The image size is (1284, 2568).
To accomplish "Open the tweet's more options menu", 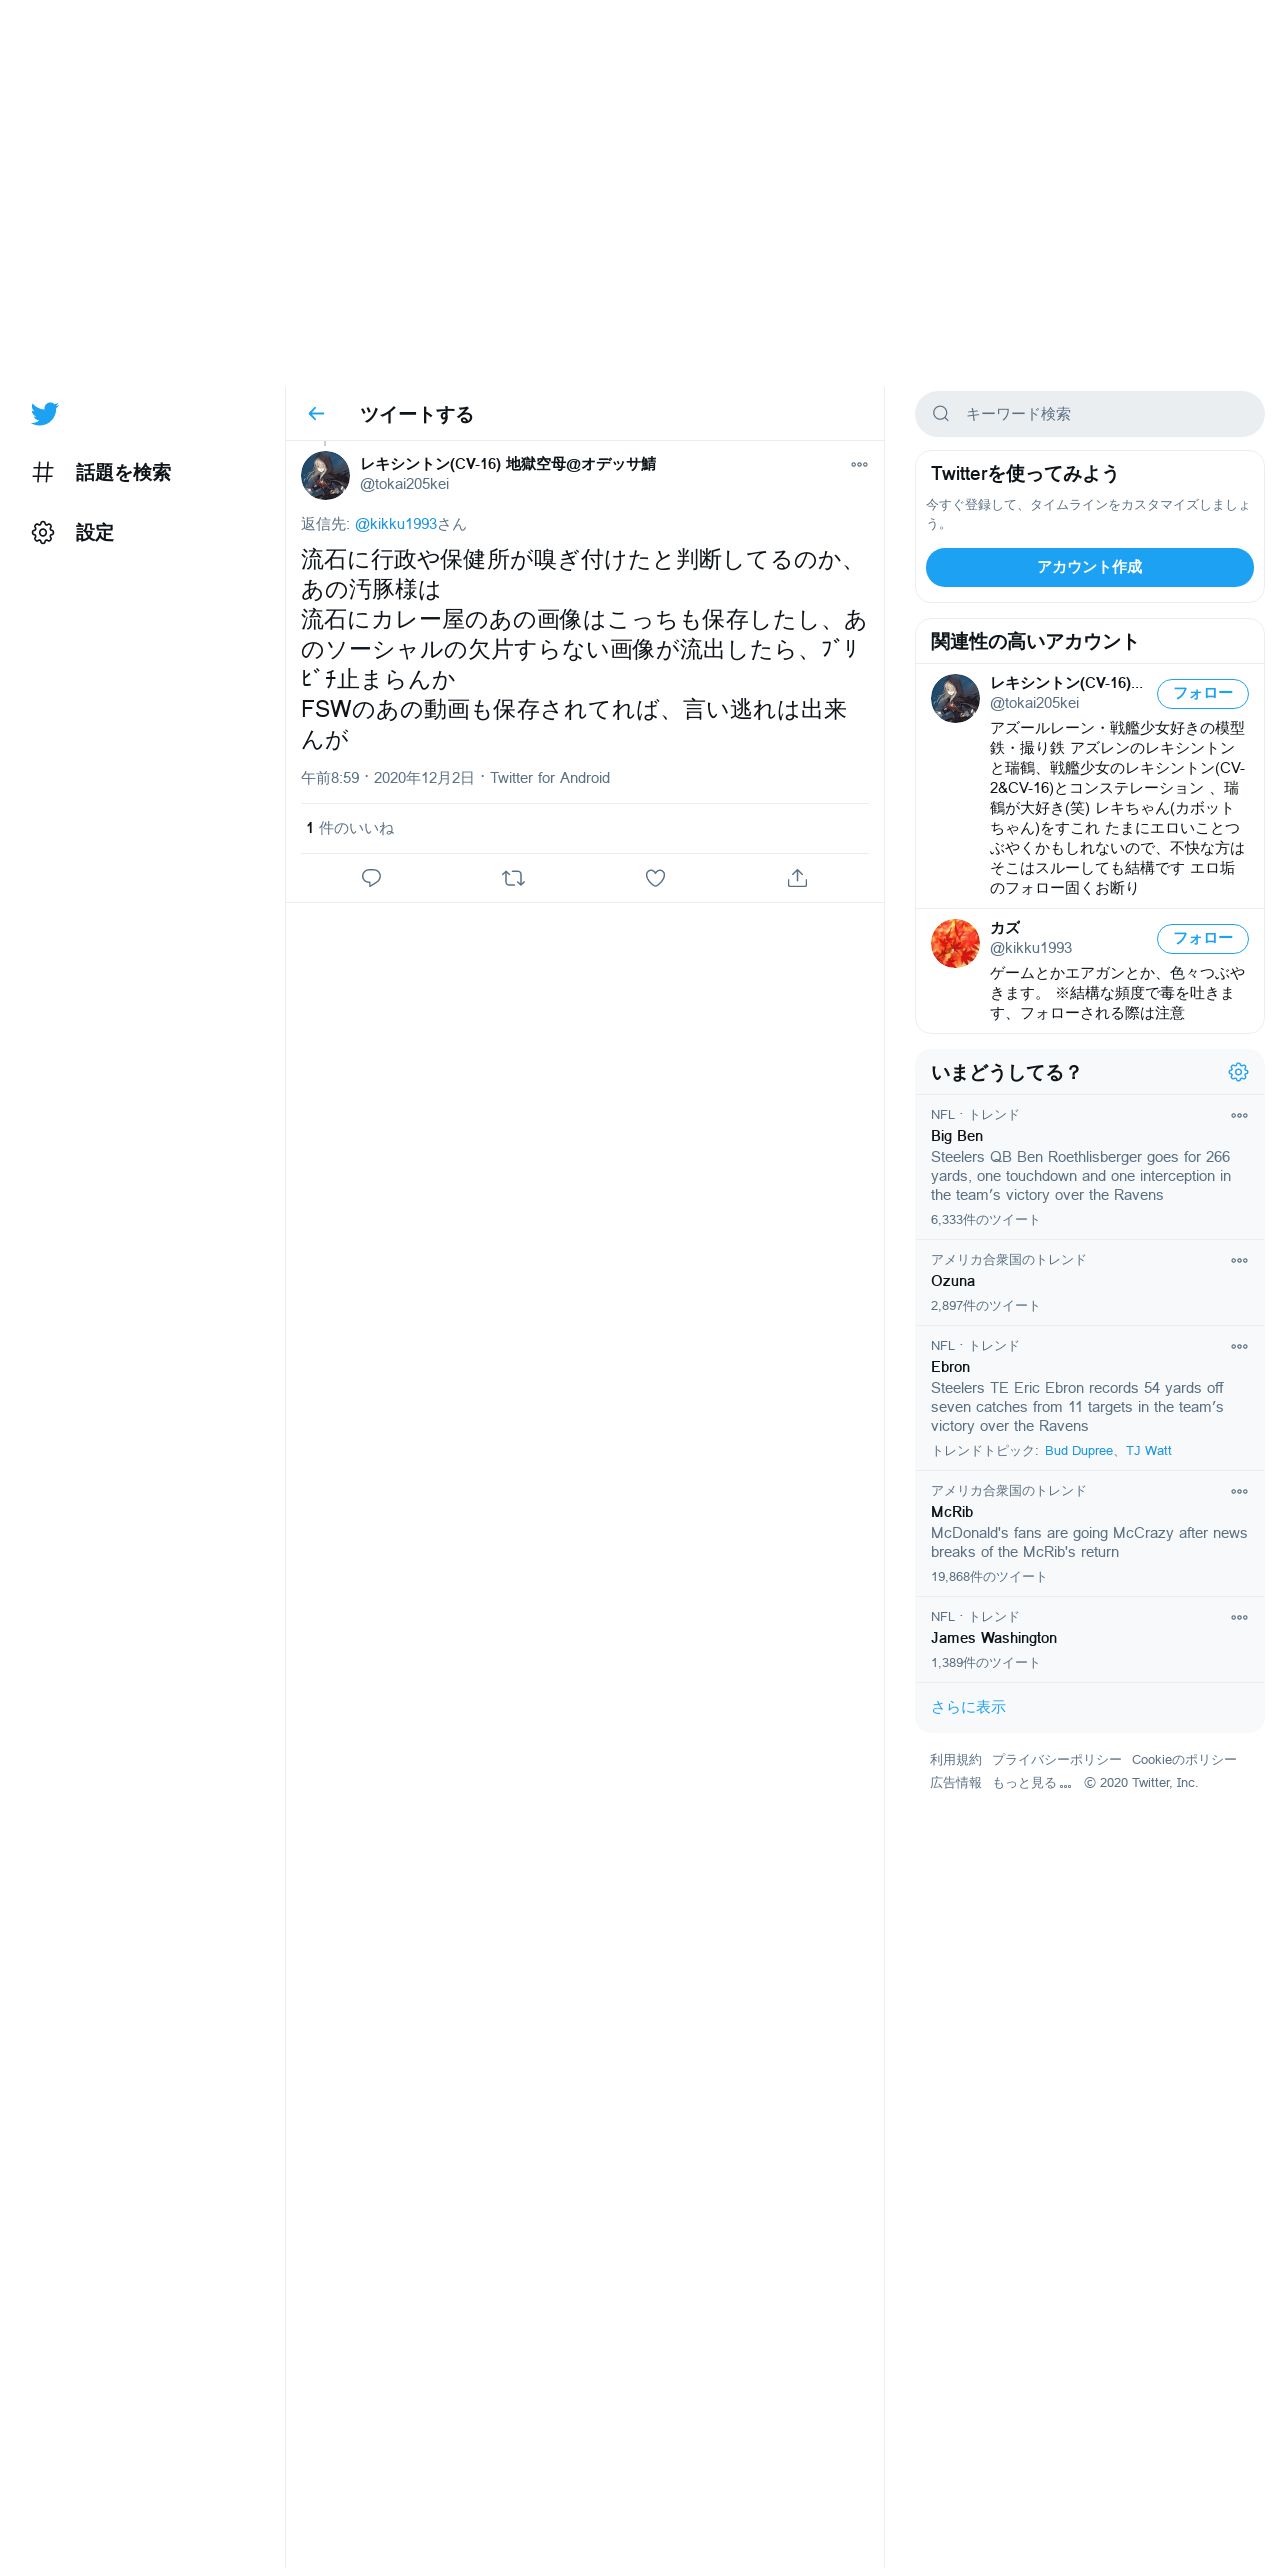I will pos(859,464).
